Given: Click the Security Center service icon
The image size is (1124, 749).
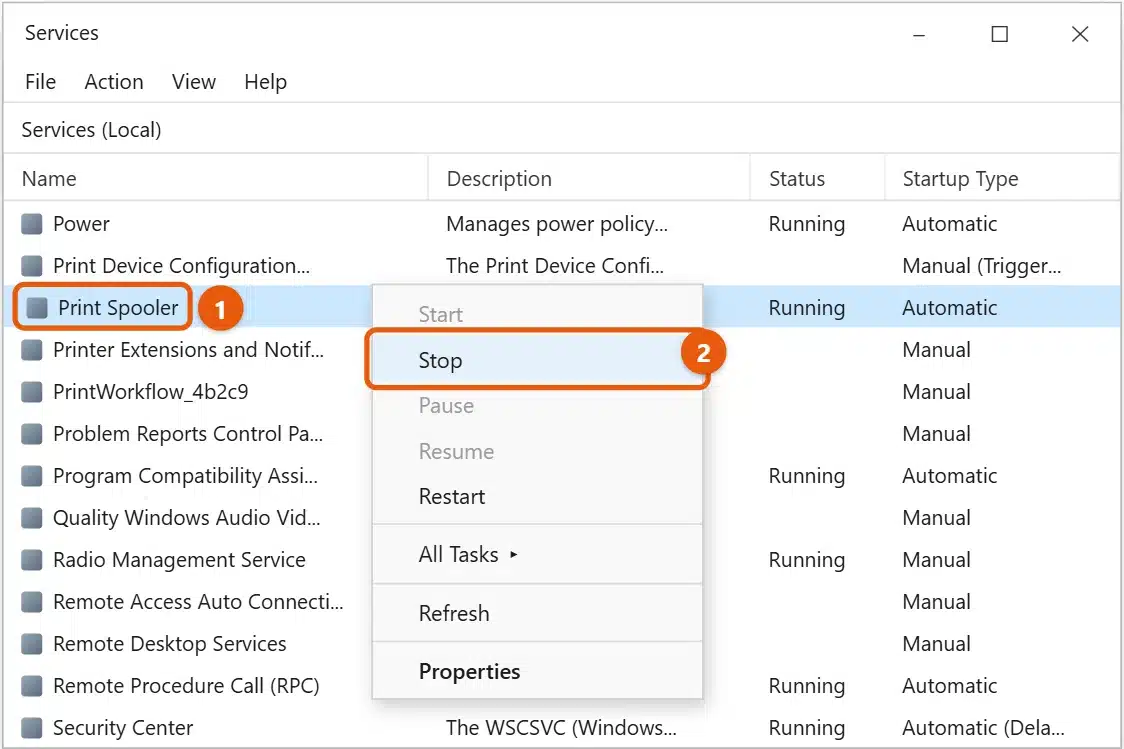Looking at the screenshot, I should 32,727.
